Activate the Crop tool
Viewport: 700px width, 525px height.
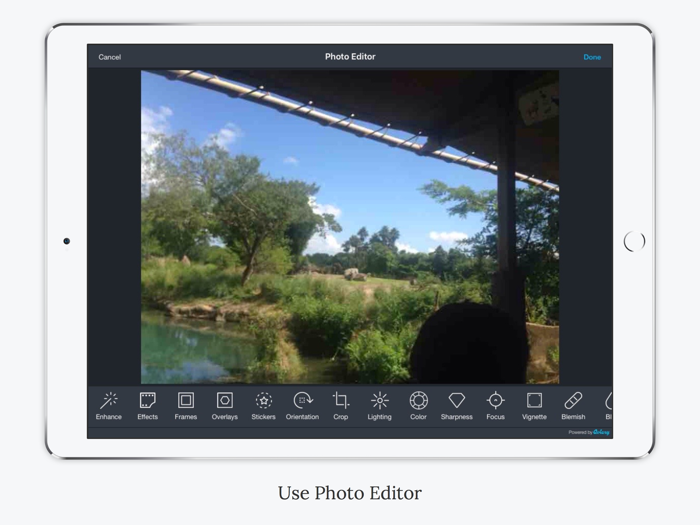click(341, 406)
